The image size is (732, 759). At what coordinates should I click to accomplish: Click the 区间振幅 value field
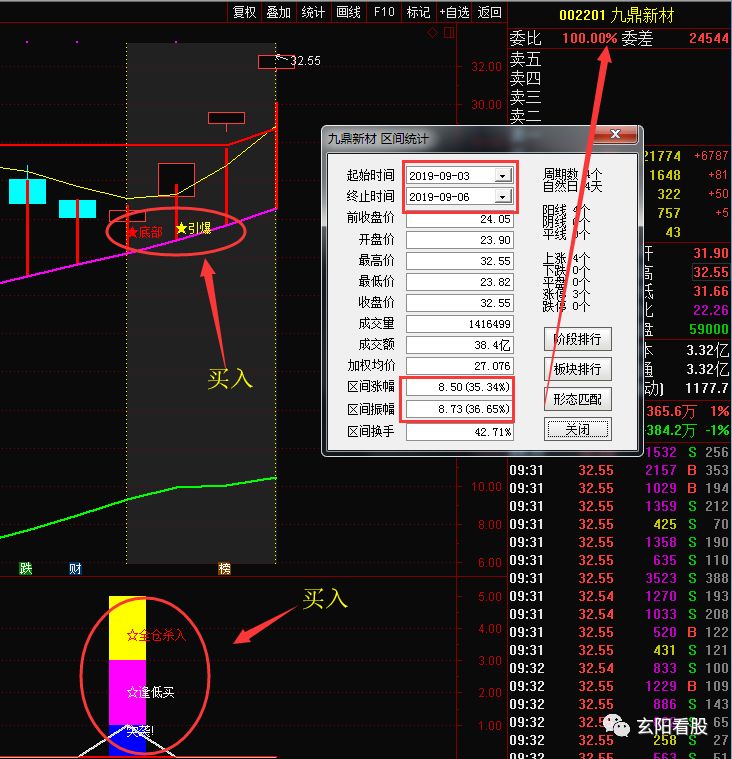pos(459,409)
